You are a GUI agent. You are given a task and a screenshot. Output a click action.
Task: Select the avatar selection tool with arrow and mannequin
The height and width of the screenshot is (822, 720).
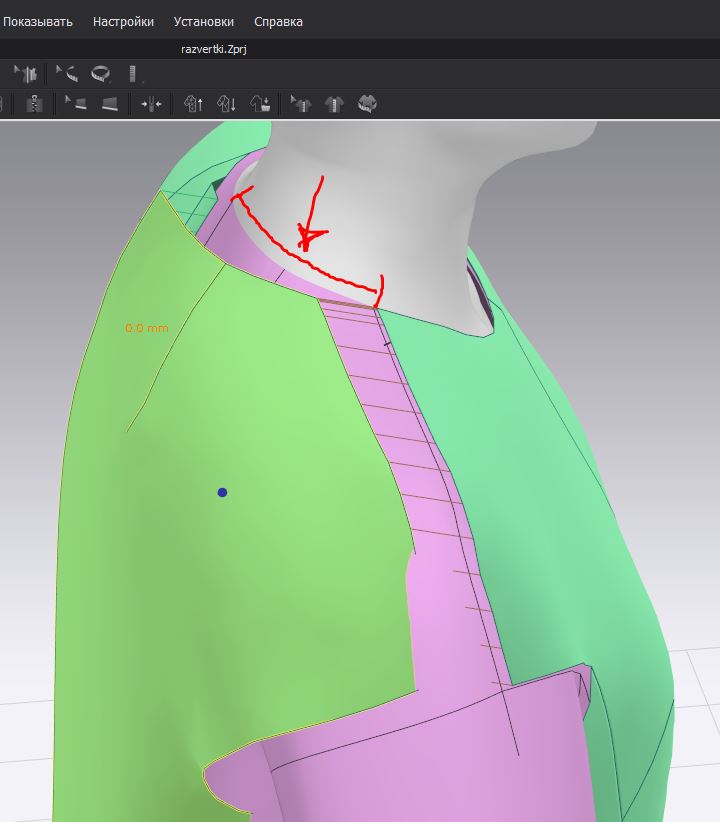click(x=25, y=74)
